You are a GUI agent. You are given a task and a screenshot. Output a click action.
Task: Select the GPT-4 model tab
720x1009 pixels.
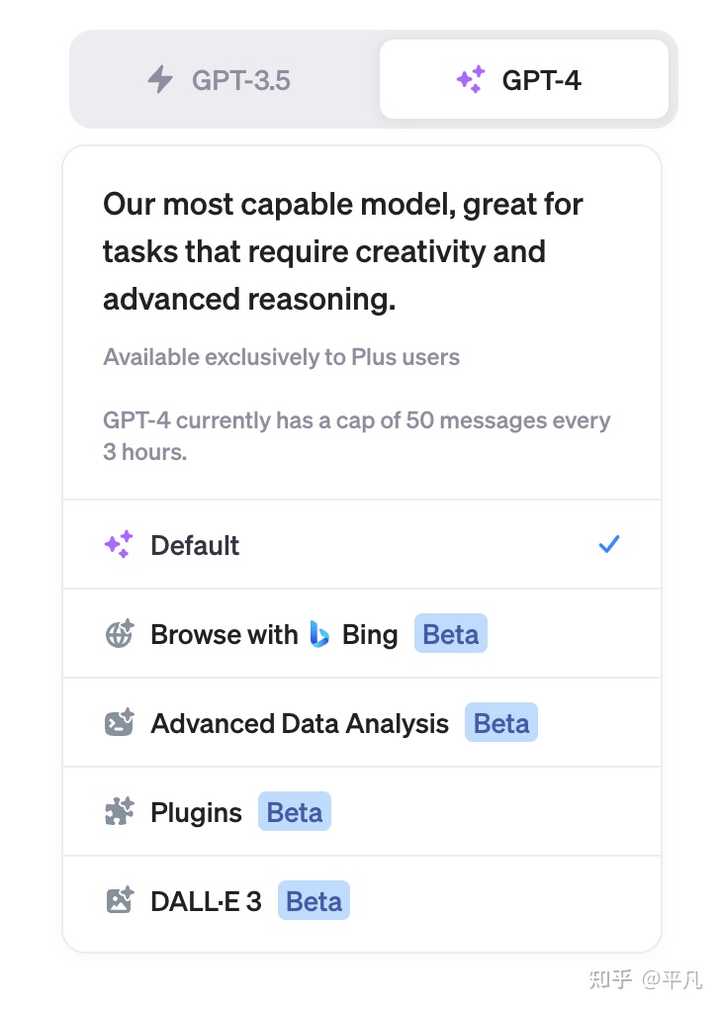pos(524,79)
